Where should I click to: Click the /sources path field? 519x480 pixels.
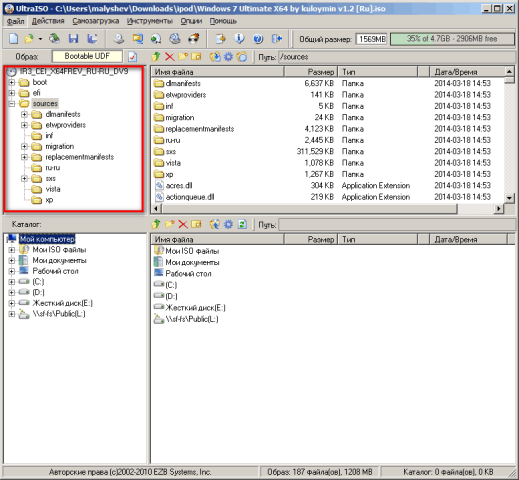pyautogui.click(x=397, y=57)
